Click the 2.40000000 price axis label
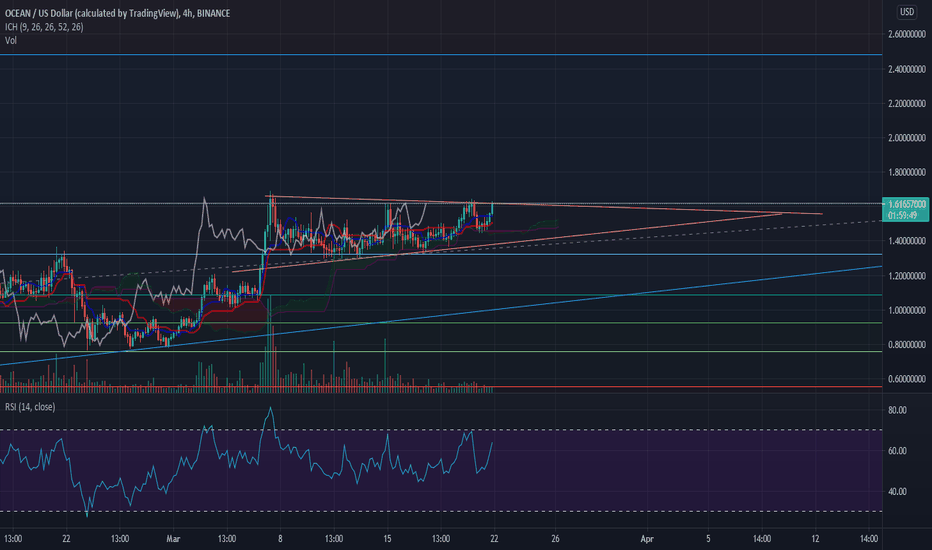This screenshot has width=932, height=550. [x=906, y=69]
